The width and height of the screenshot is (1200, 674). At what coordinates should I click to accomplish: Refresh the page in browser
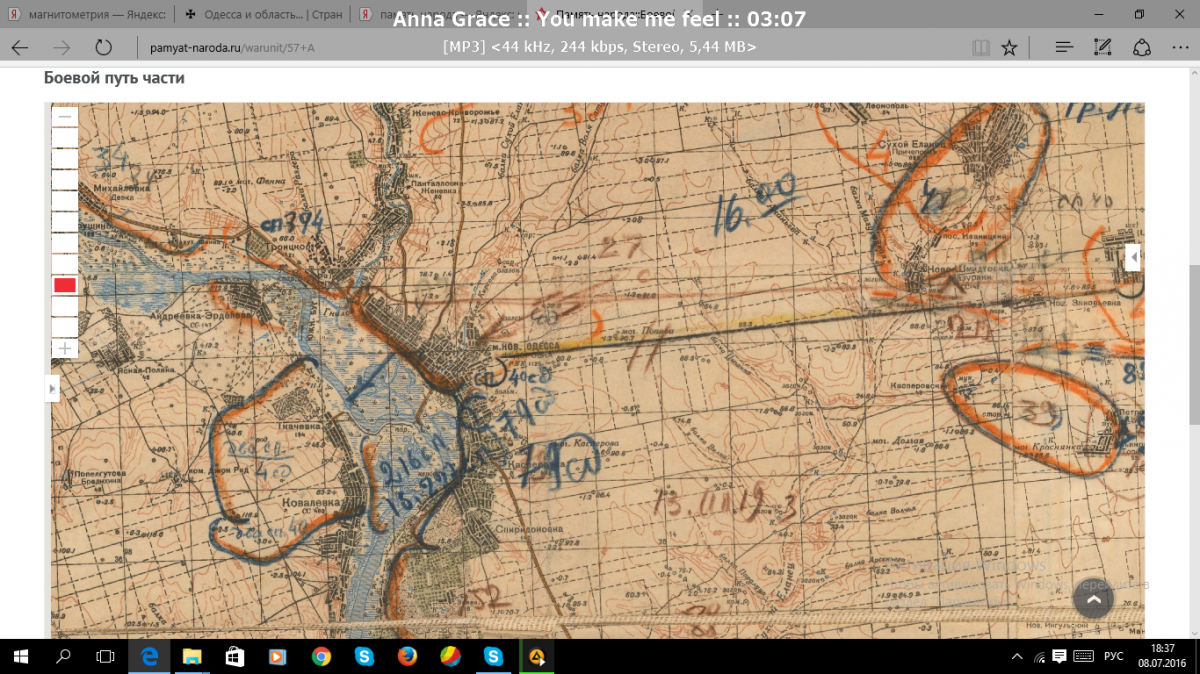(103, 47)
